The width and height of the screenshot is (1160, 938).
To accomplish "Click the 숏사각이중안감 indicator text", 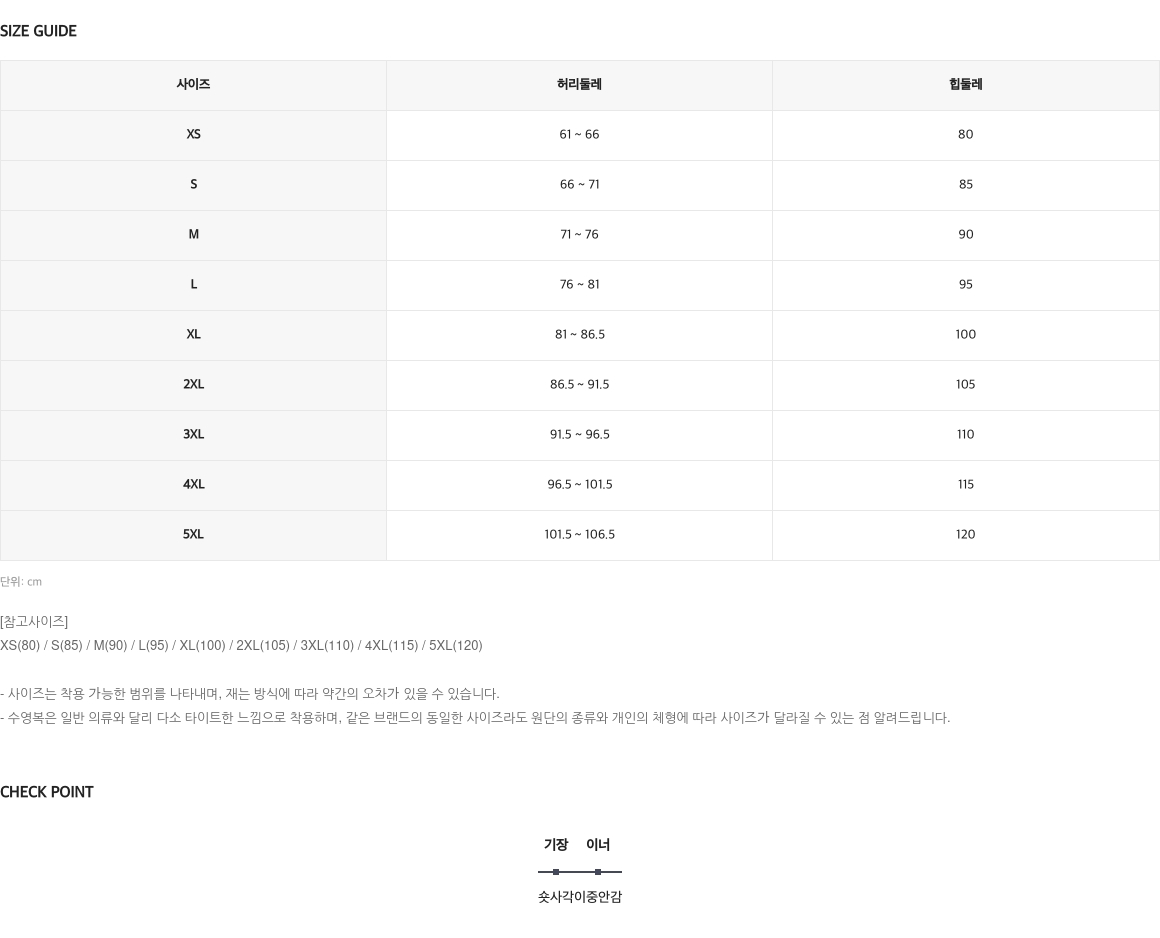I will tap(579, 897).
